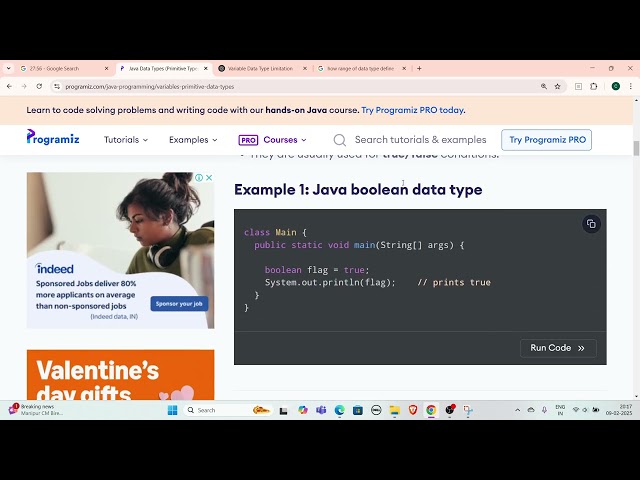Click in Search tutorials & examples field
Viewport: 640px width, 480px height.
tap(420, 140)
